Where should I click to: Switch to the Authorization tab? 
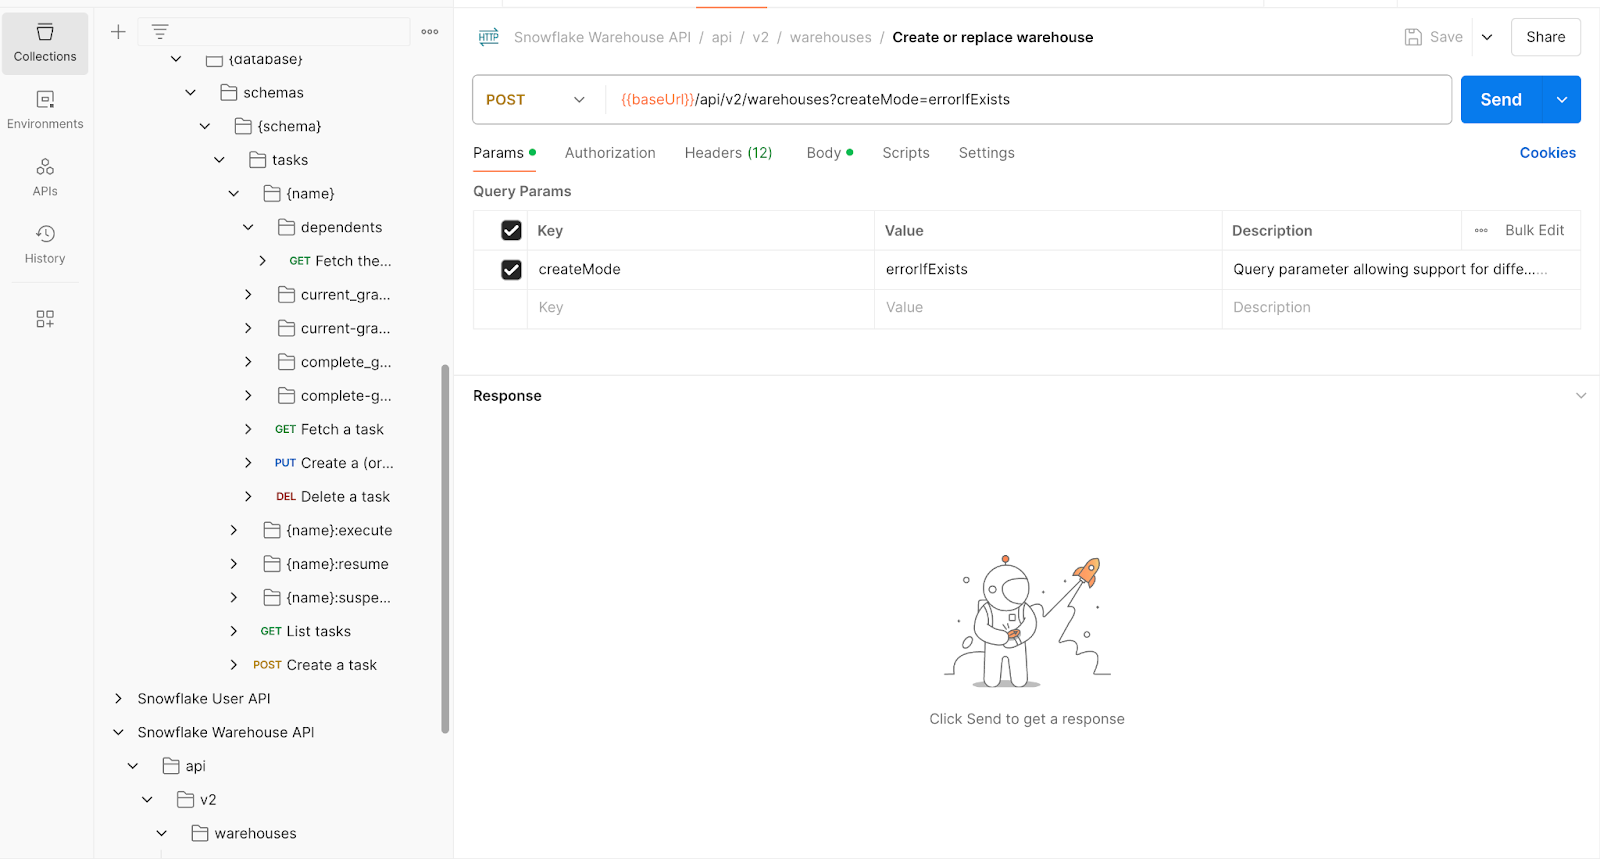610,153
